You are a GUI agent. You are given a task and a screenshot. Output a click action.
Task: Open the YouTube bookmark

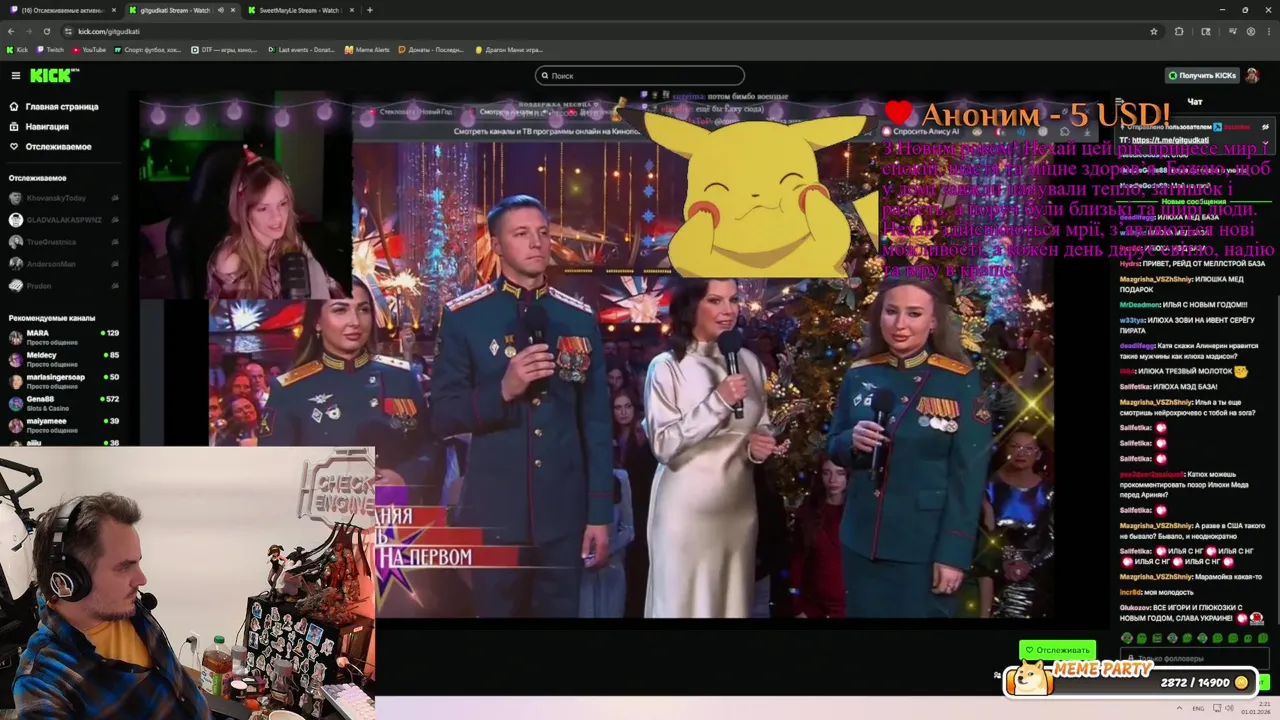pyautogui.click(x=89, y=49)
